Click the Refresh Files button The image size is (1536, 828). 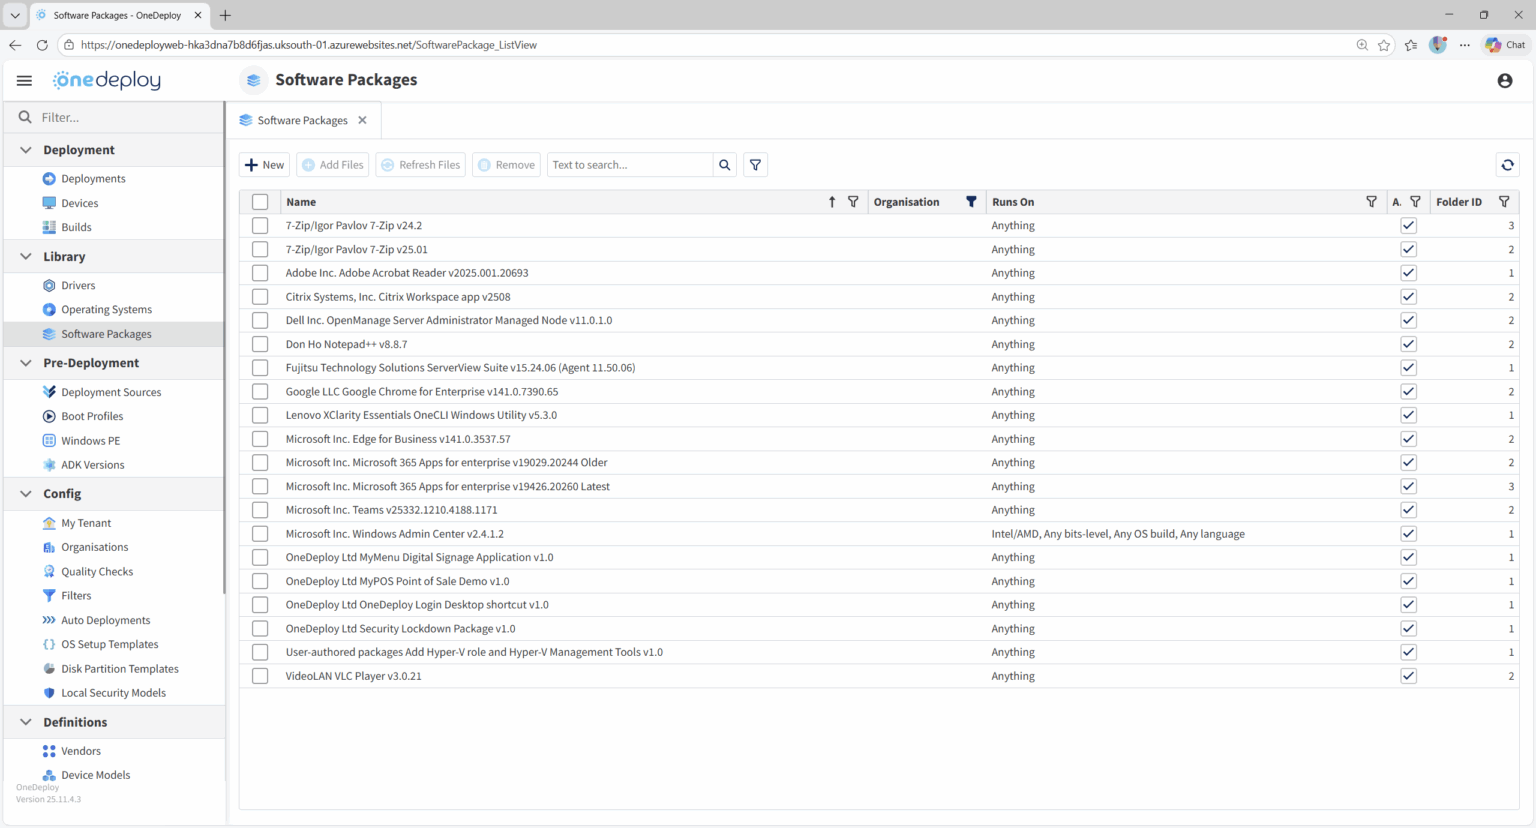pos(421,165)
